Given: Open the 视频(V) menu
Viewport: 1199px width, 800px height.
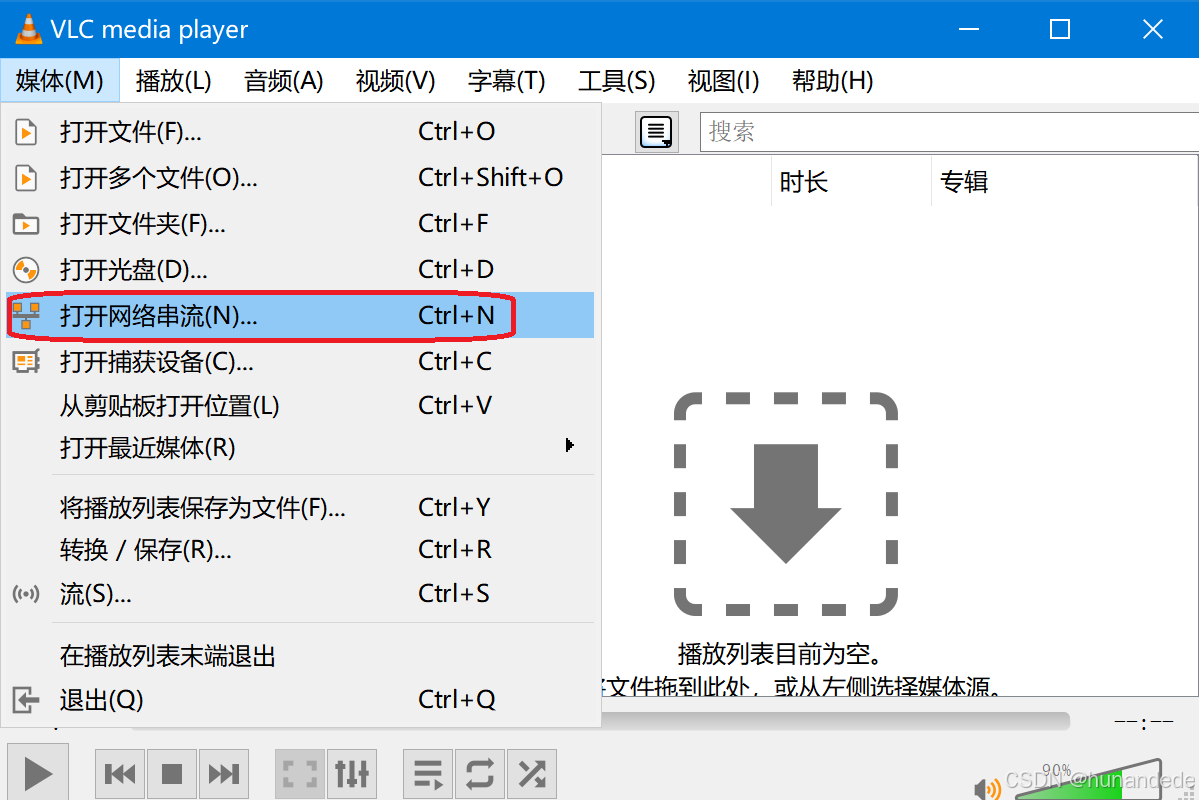Looking at the screenshot, I should click(395, 80).
